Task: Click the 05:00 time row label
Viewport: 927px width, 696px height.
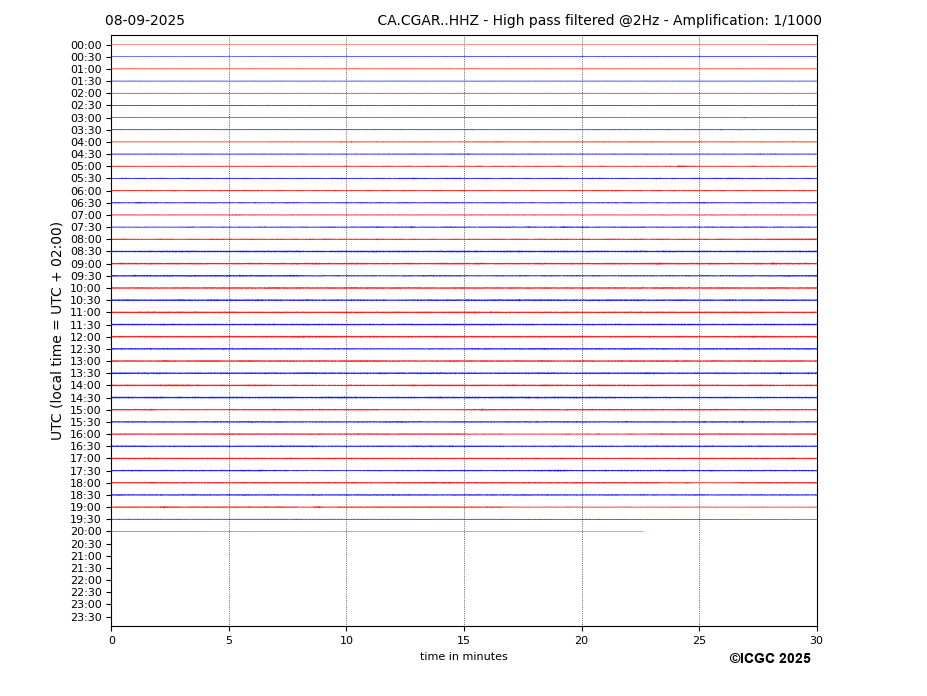Action: [86, 167]
